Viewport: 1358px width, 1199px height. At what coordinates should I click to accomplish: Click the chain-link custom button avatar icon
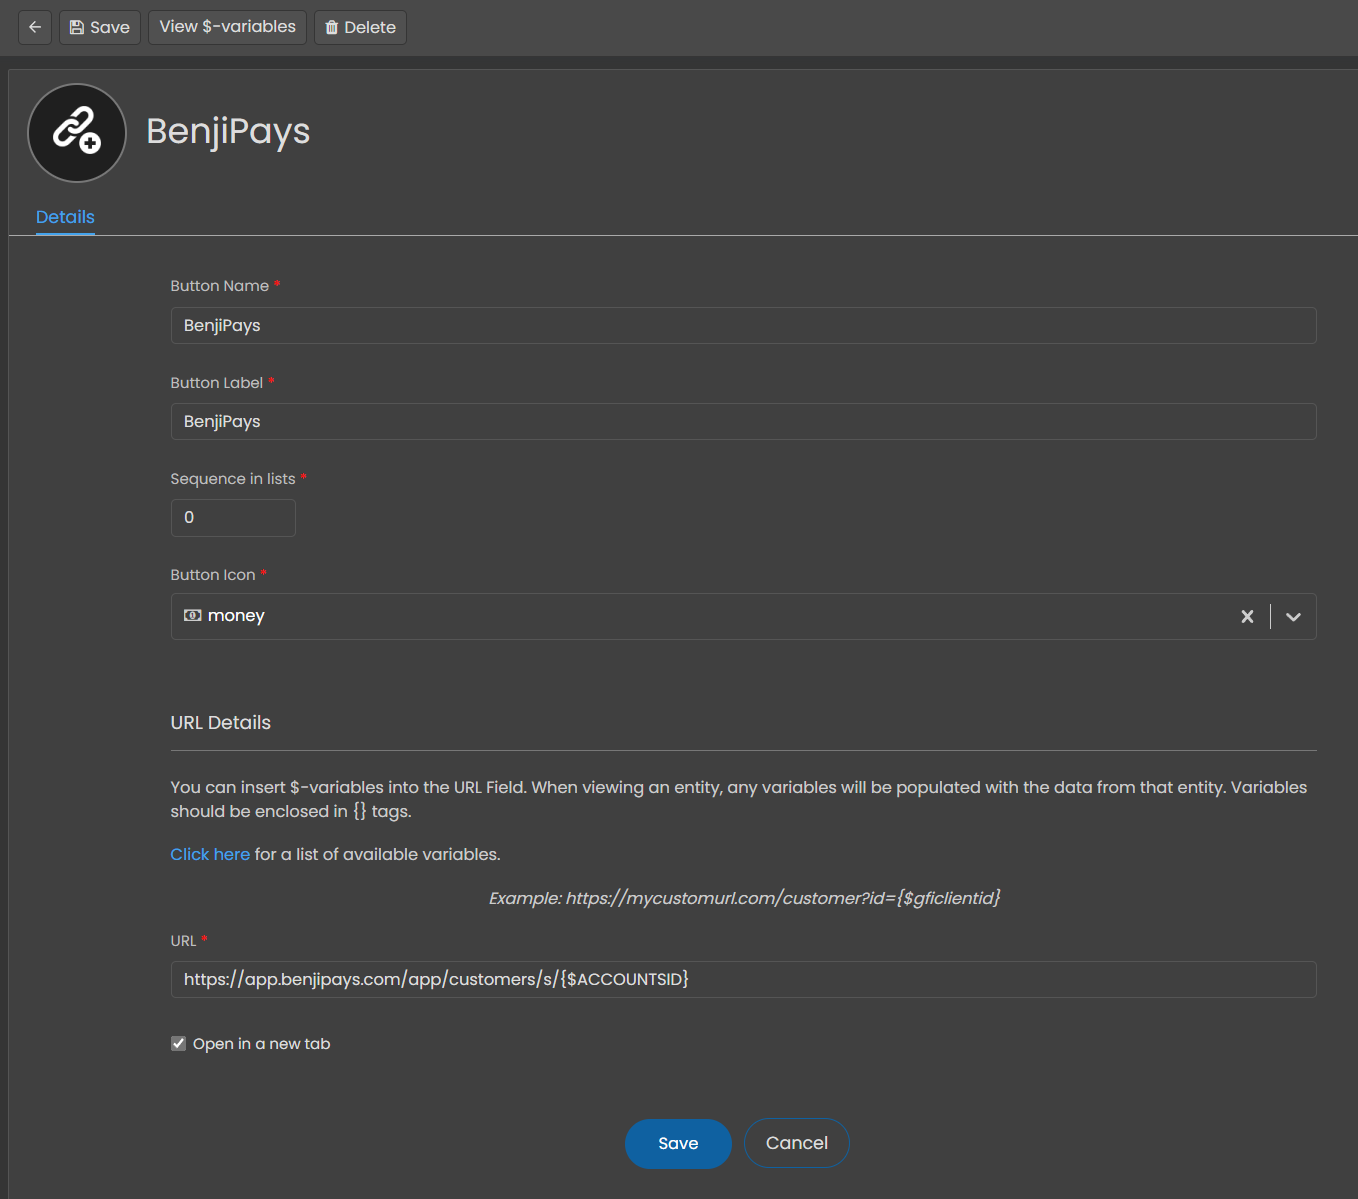point(77,133)
